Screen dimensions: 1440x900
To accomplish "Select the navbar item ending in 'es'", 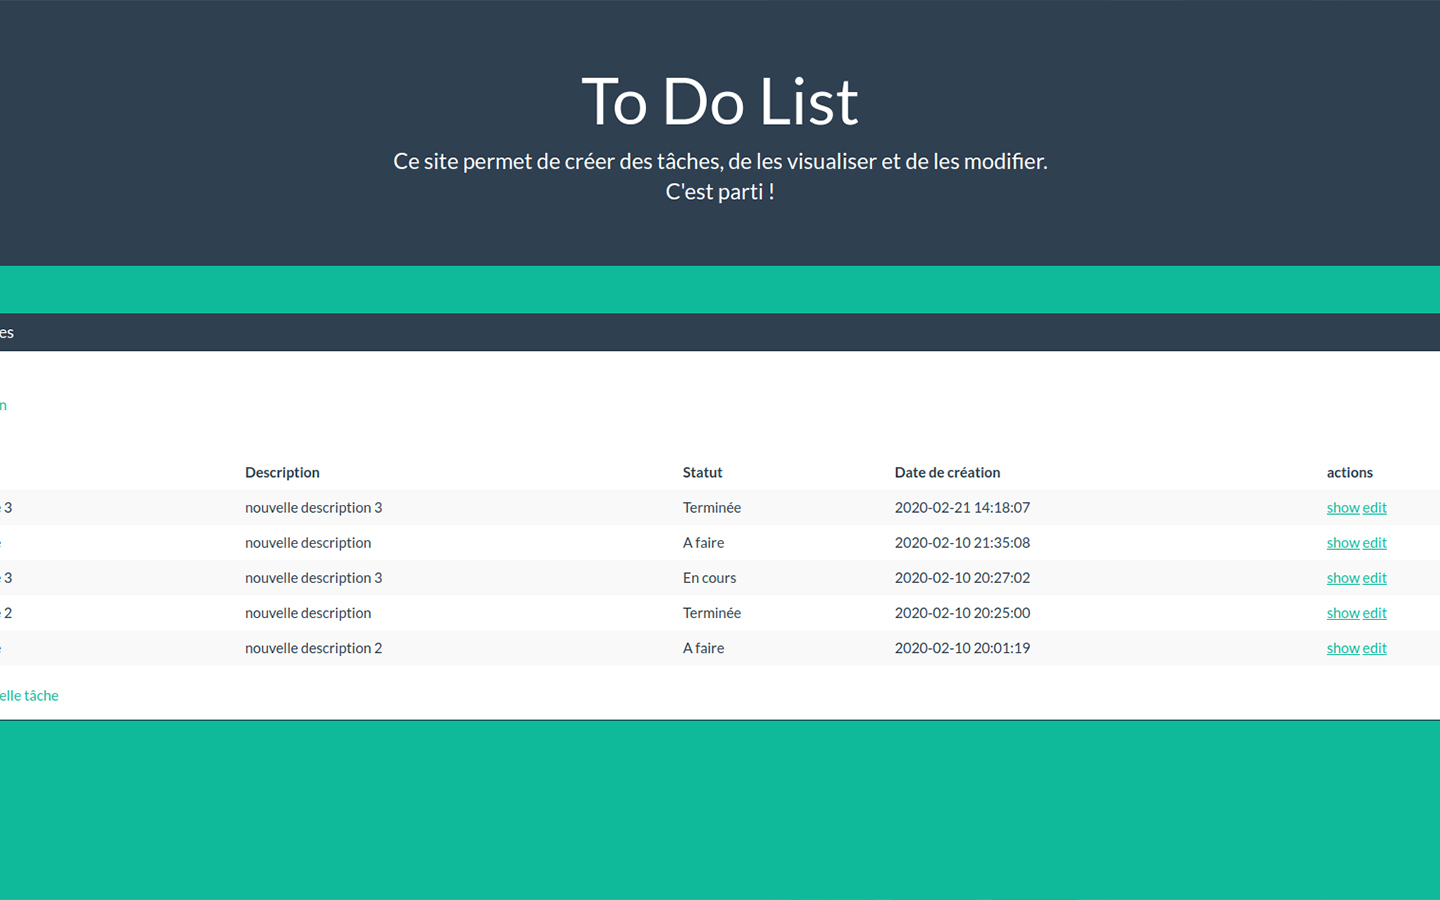I will 7,332.
